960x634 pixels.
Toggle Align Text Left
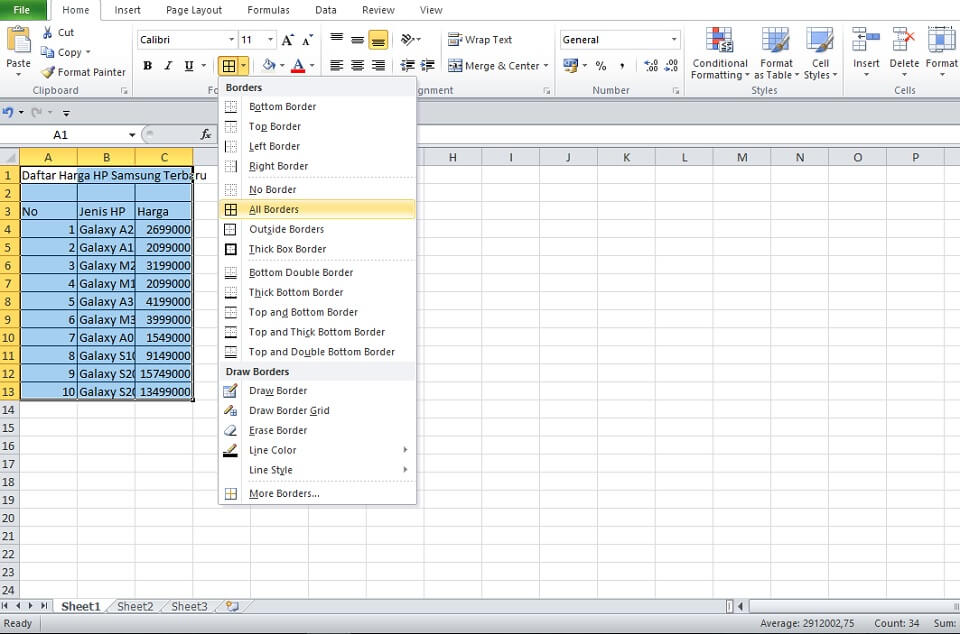[337, 65]
